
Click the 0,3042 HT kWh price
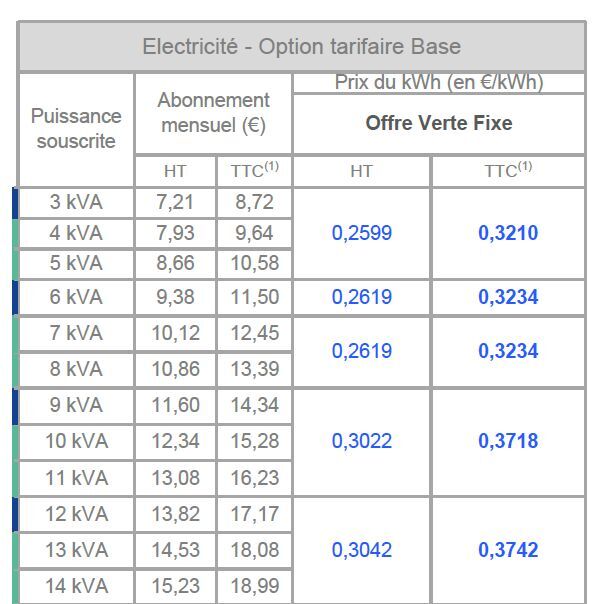(361, 550)
